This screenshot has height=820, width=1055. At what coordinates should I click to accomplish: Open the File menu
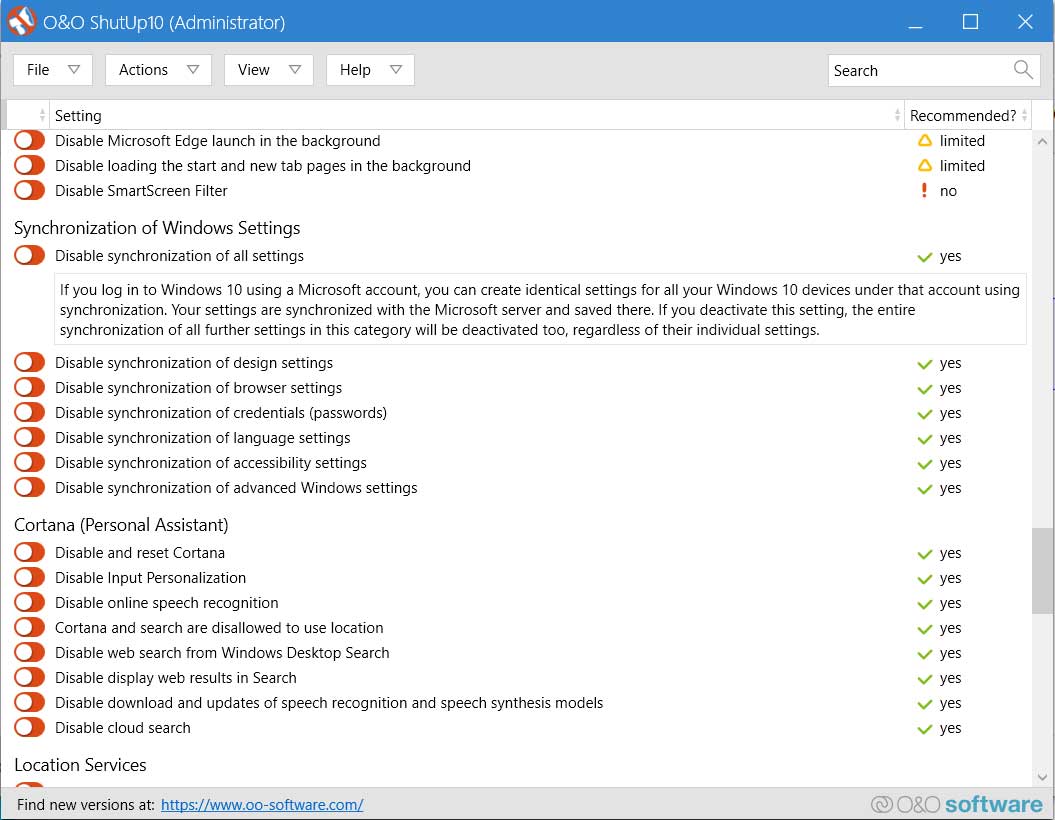tap(52, 70)
